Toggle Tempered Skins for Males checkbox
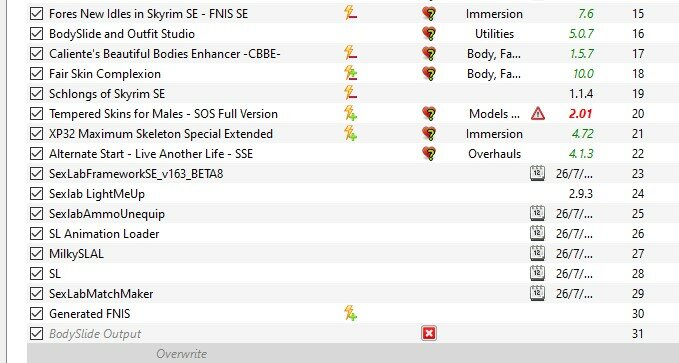 (x=36, y=113)
